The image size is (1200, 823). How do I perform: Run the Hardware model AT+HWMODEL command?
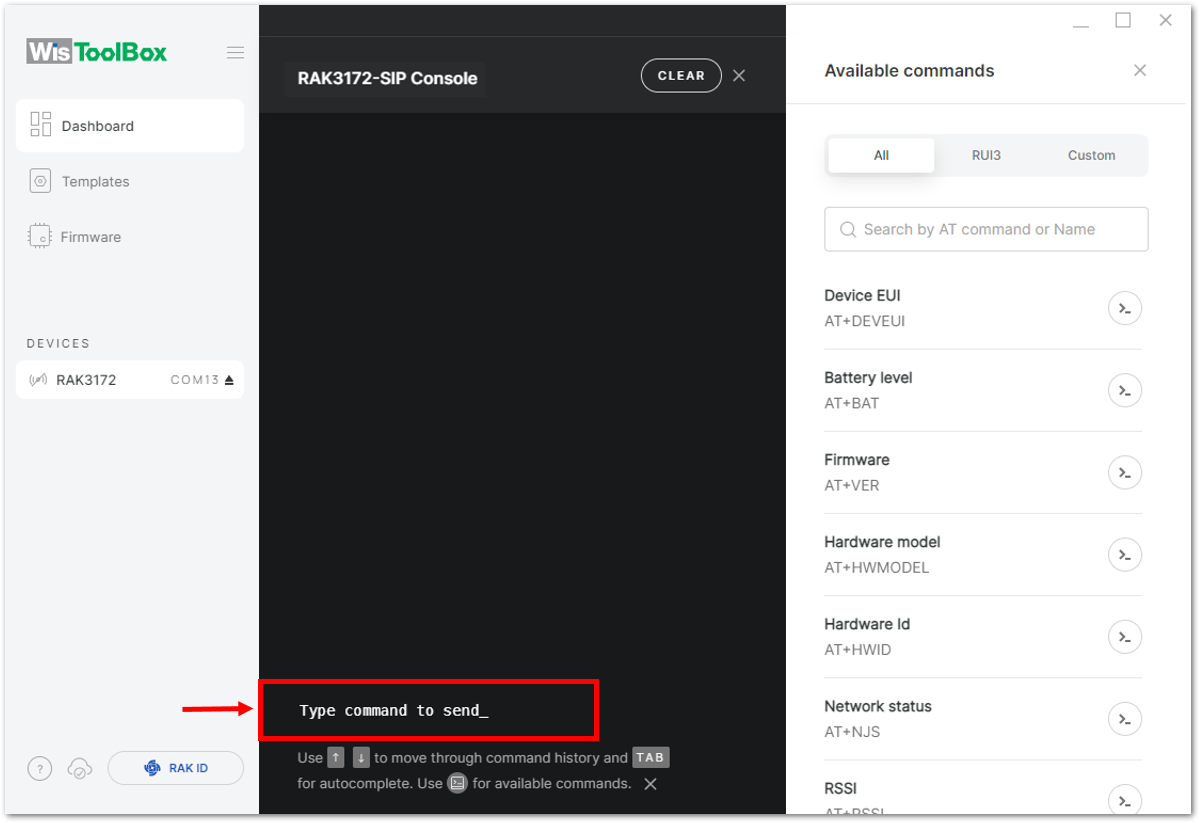[x=1125, y=554]
